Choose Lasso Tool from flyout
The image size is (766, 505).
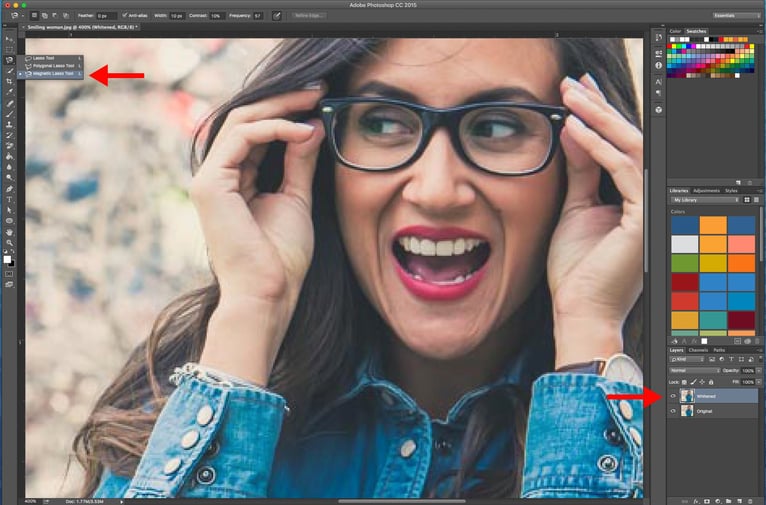53,58
